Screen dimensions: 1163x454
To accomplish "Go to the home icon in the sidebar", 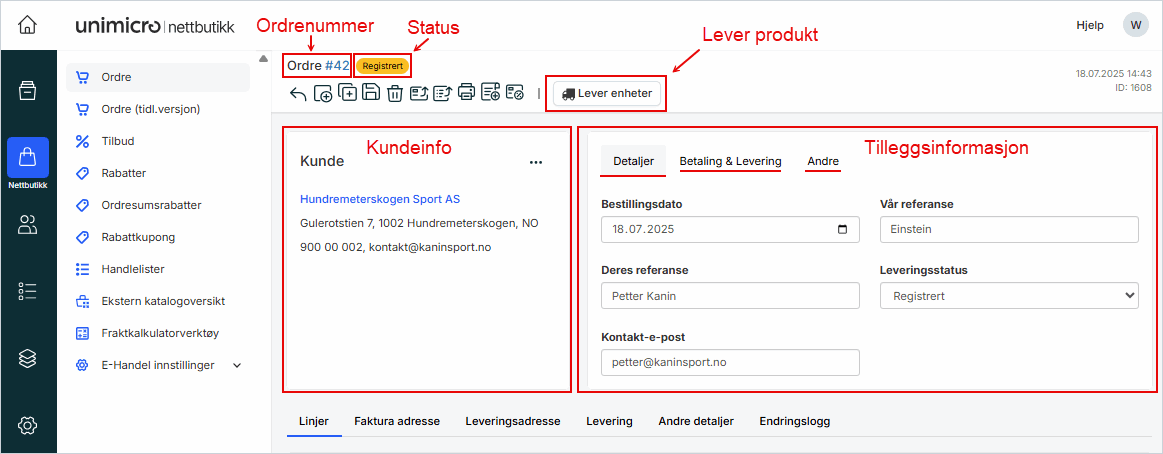I will click(28, 25).
